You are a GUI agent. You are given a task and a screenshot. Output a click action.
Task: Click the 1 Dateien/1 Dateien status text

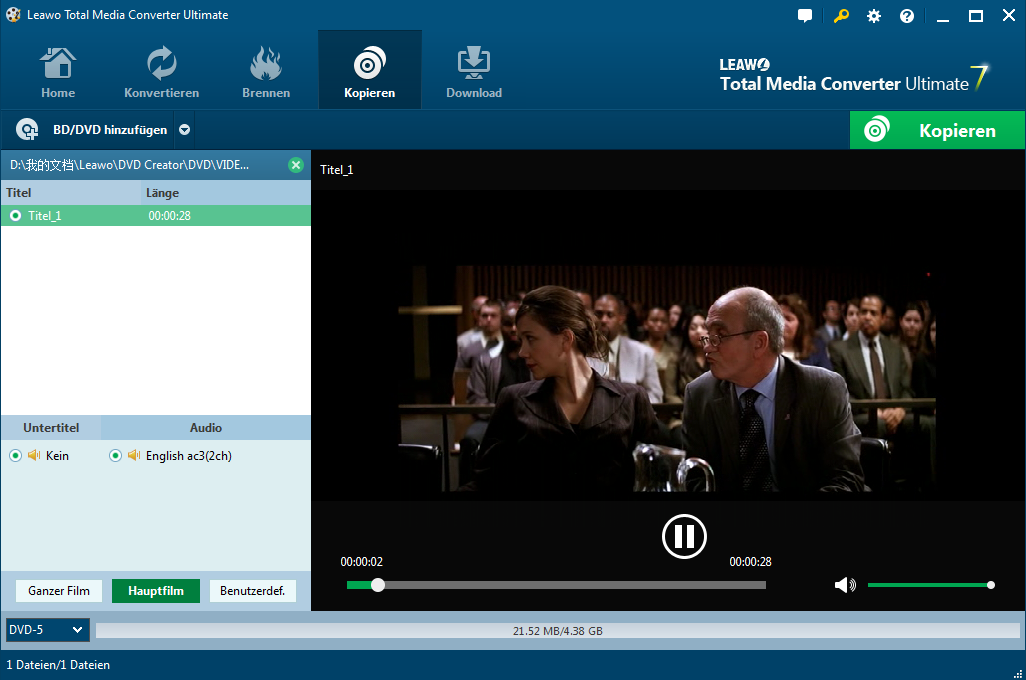tap(58, 664)
